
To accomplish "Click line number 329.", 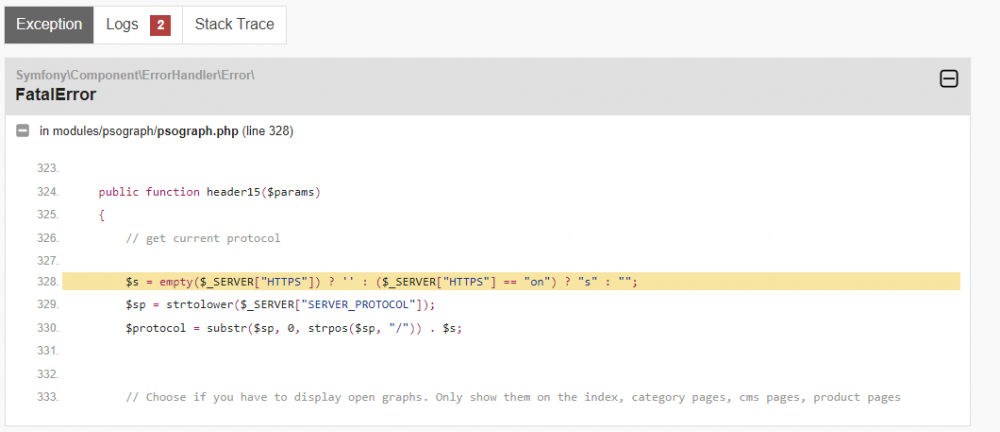I will [48, 304].
